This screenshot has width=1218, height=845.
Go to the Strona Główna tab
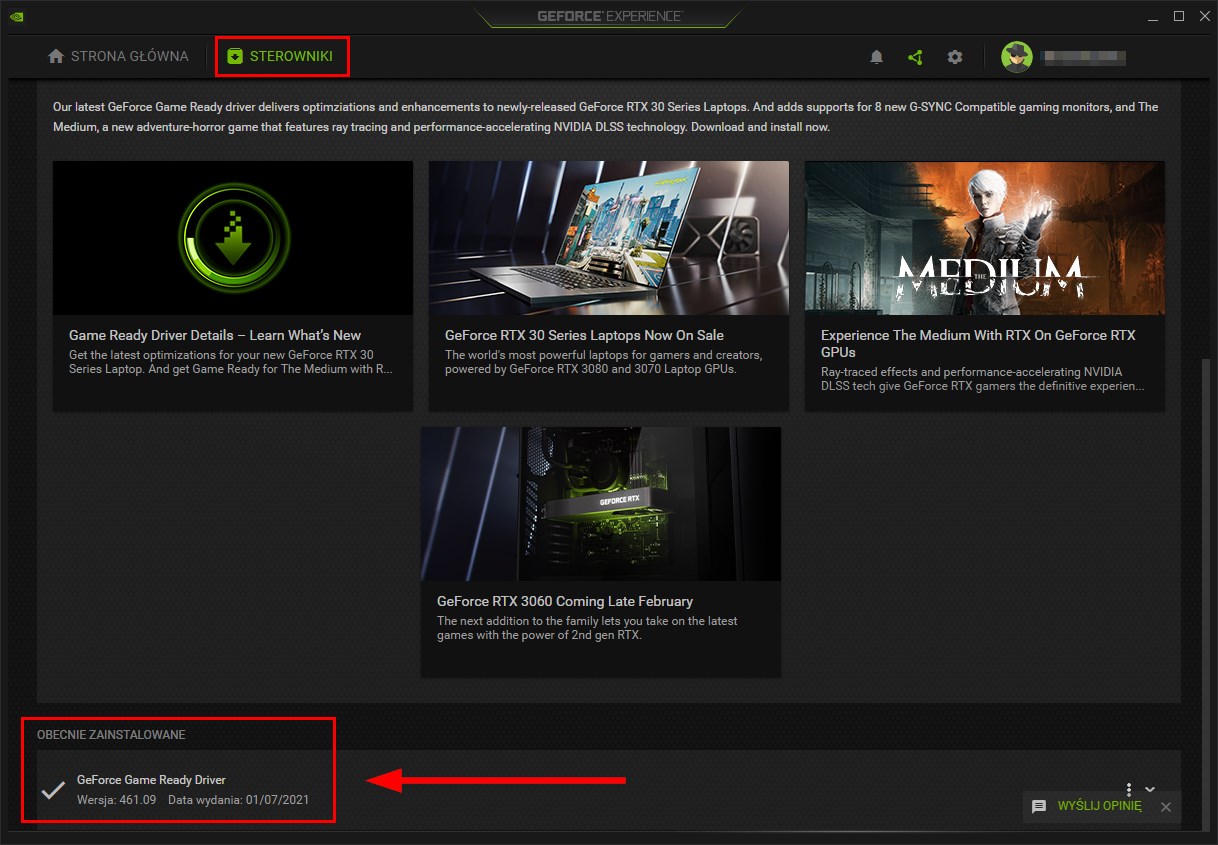[118, 56]
